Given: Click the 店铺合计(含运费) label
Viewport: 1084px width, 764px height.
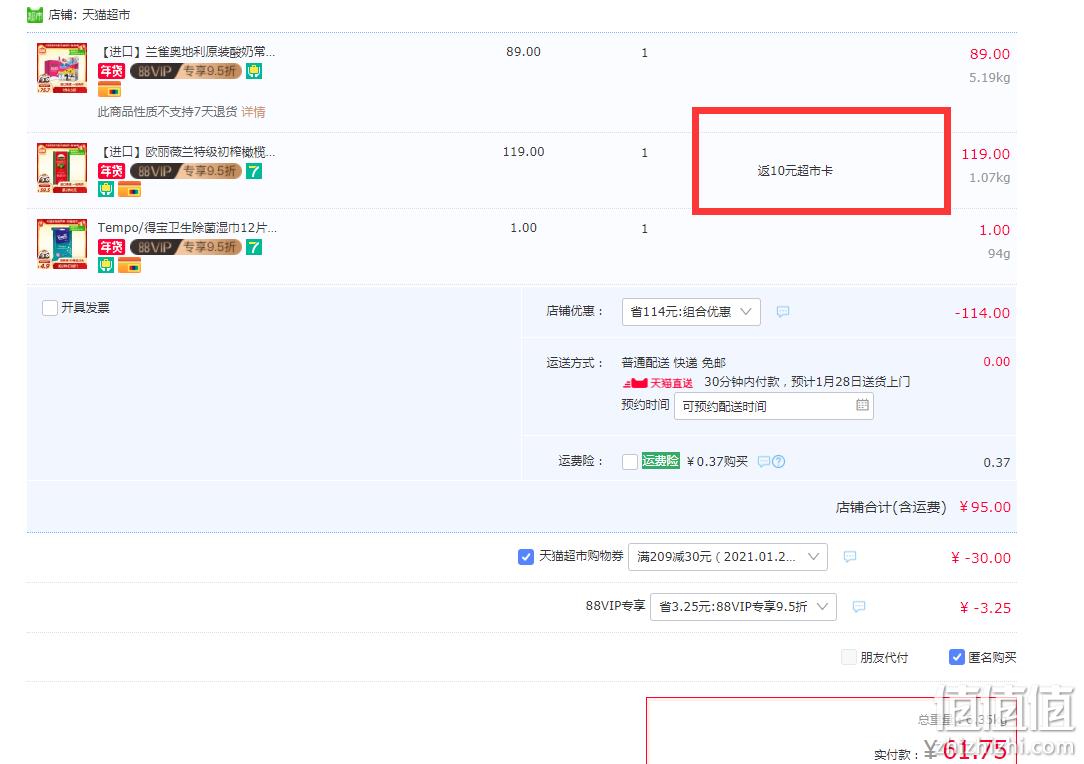Looking at the screenshot, I should (891, 507).
